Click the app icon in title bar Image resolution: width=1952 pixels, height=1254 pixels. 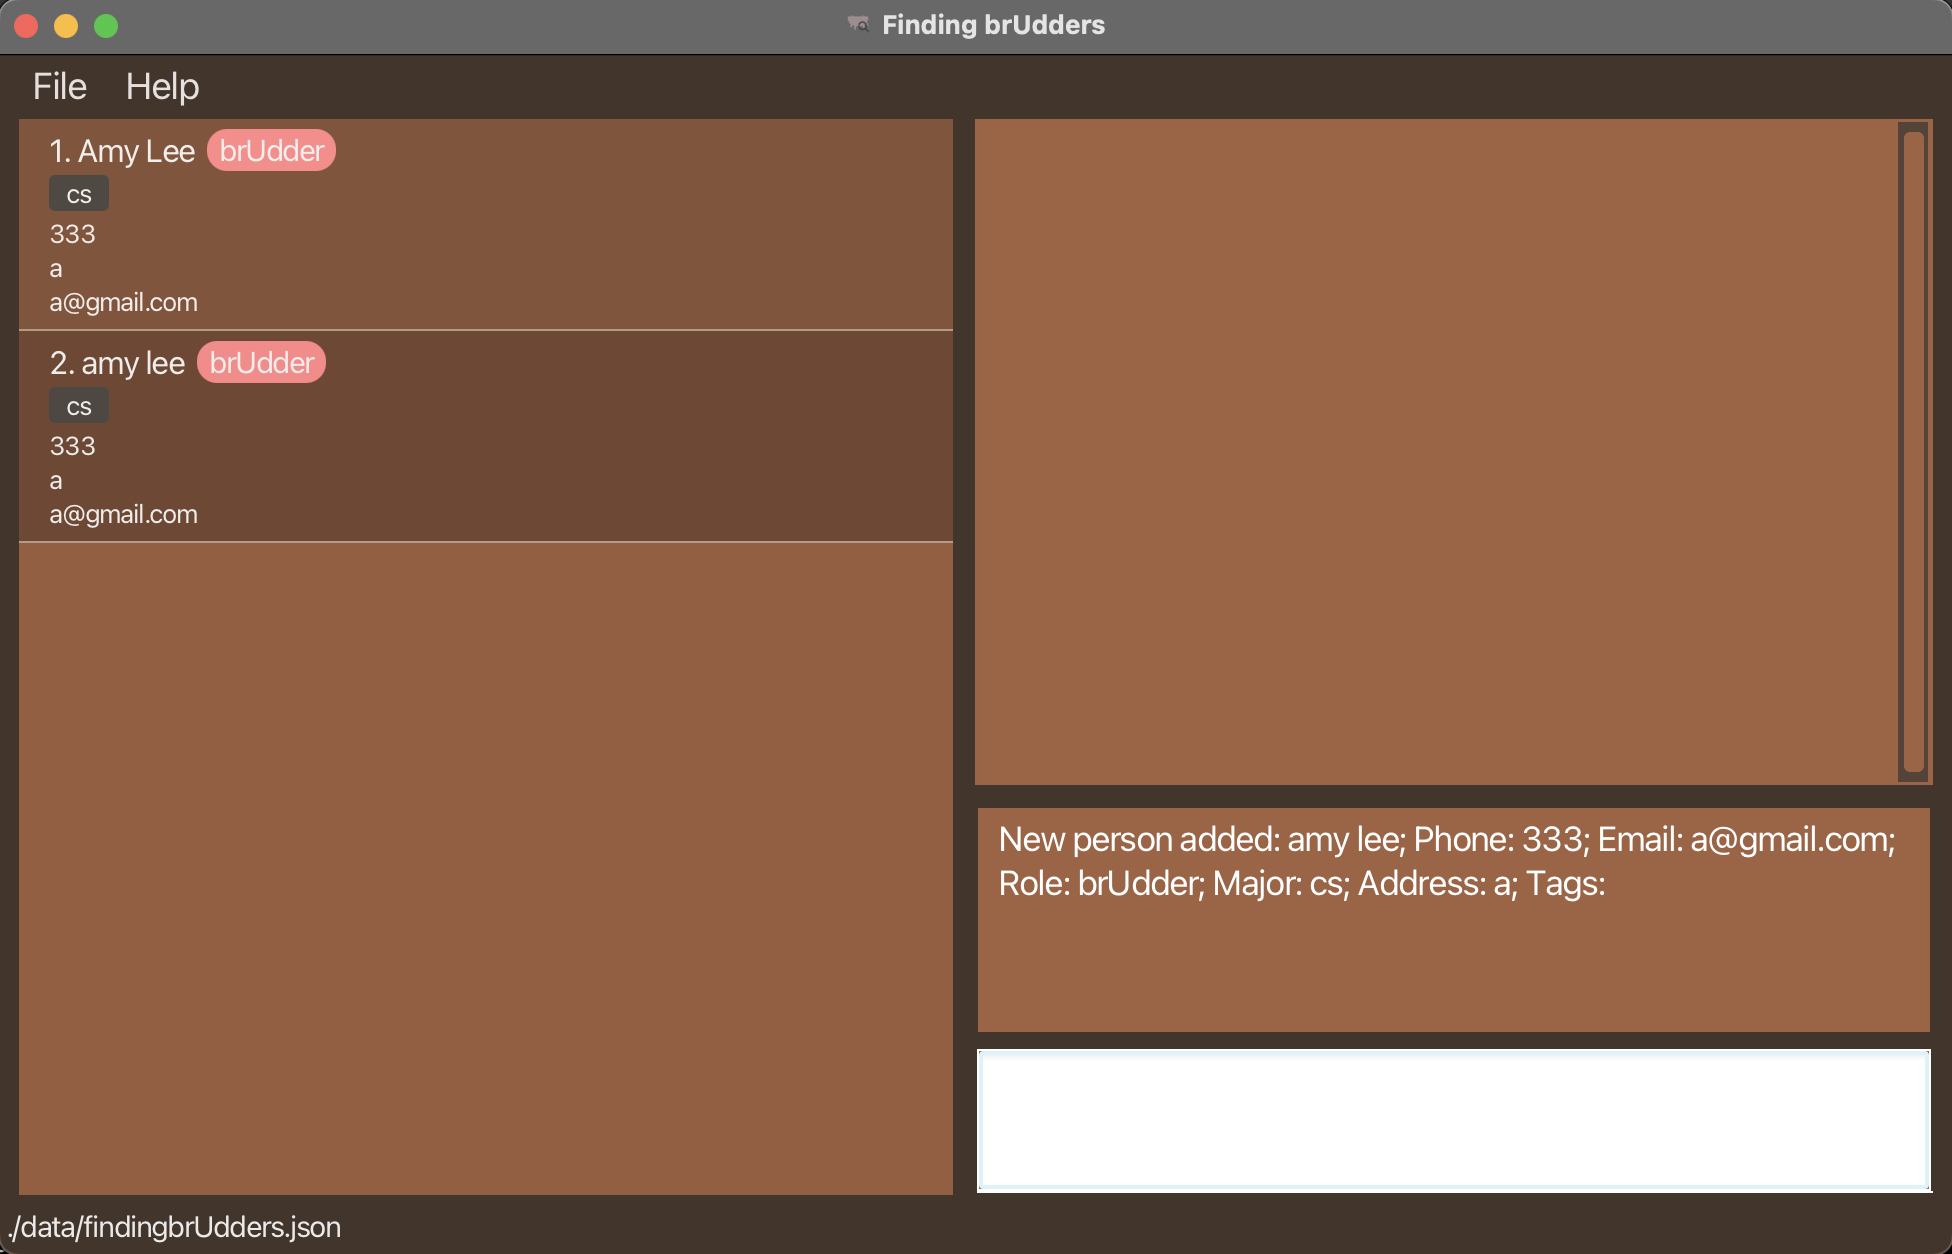858,24
